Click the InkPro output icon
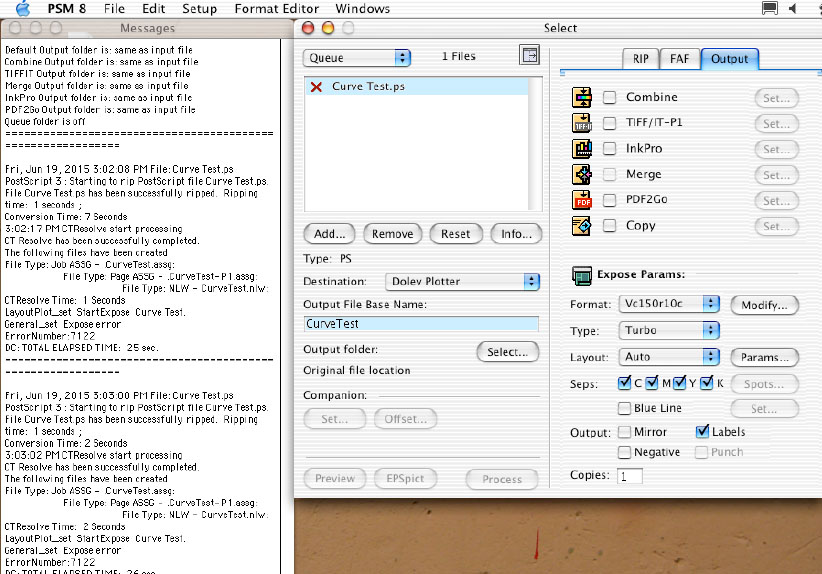This screenshot has height=574, width=822. (x=581, y=149)
